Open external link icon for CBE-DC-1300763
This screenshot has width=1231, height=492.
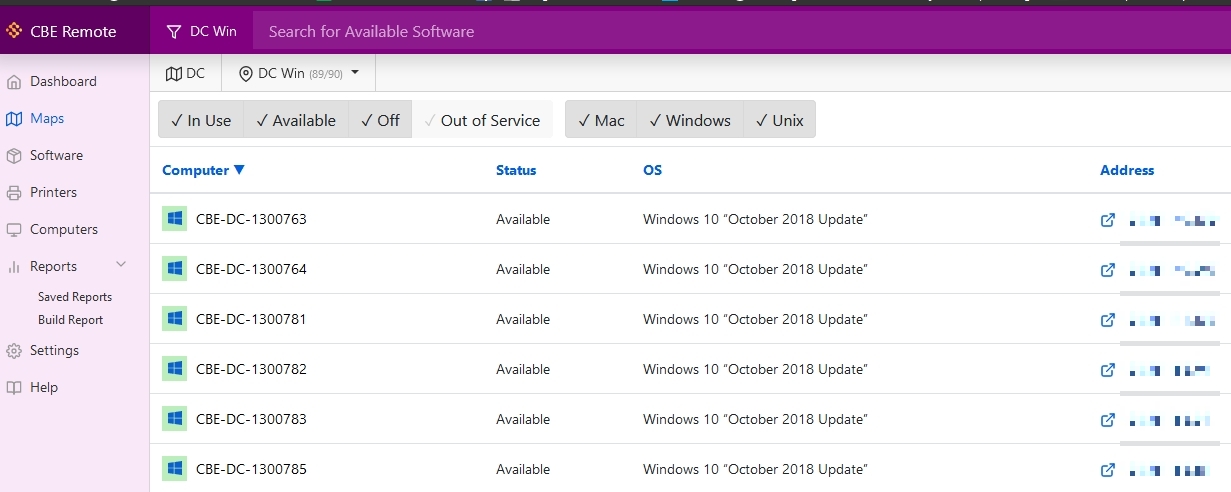click(x=1107, y=219)
